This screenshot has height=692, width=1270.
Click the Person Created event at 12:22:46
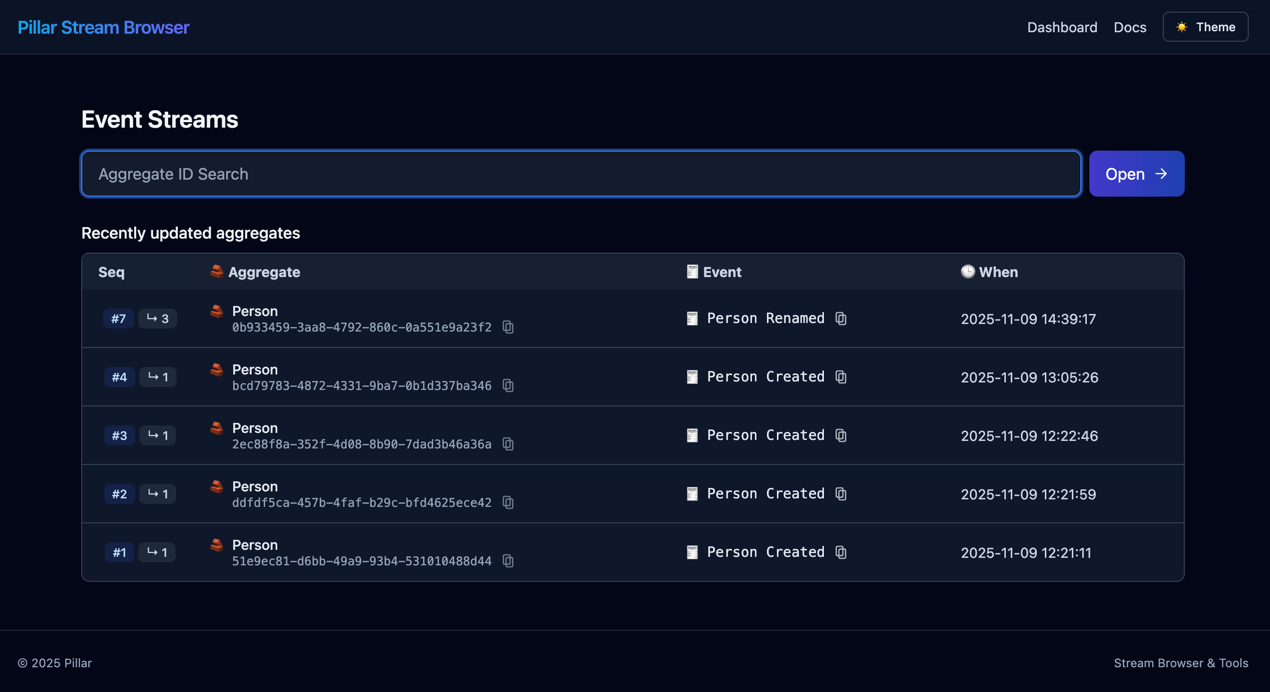point(765,435)
